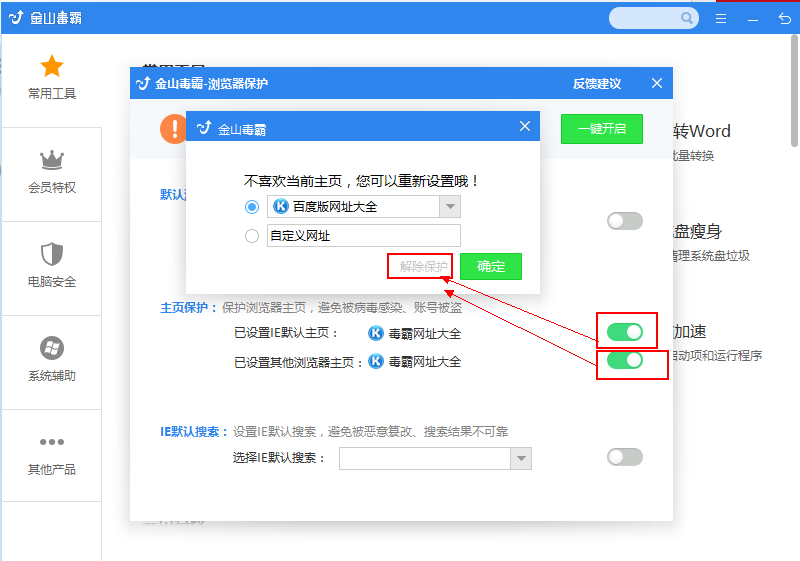Image resolution: width=800 pixels, height=561 pixels.
Task: Select the 自定义网址 radio button
Action: point(252,236)
